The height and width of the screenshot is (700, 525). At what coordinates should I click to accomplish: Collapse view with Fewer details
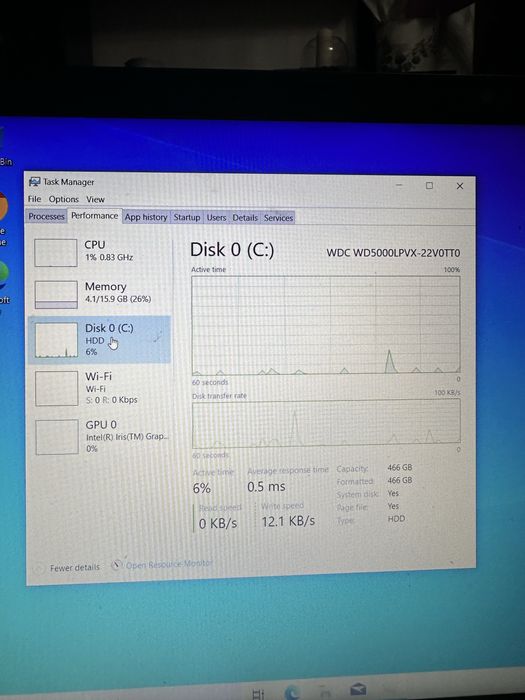tap(68, 568)
